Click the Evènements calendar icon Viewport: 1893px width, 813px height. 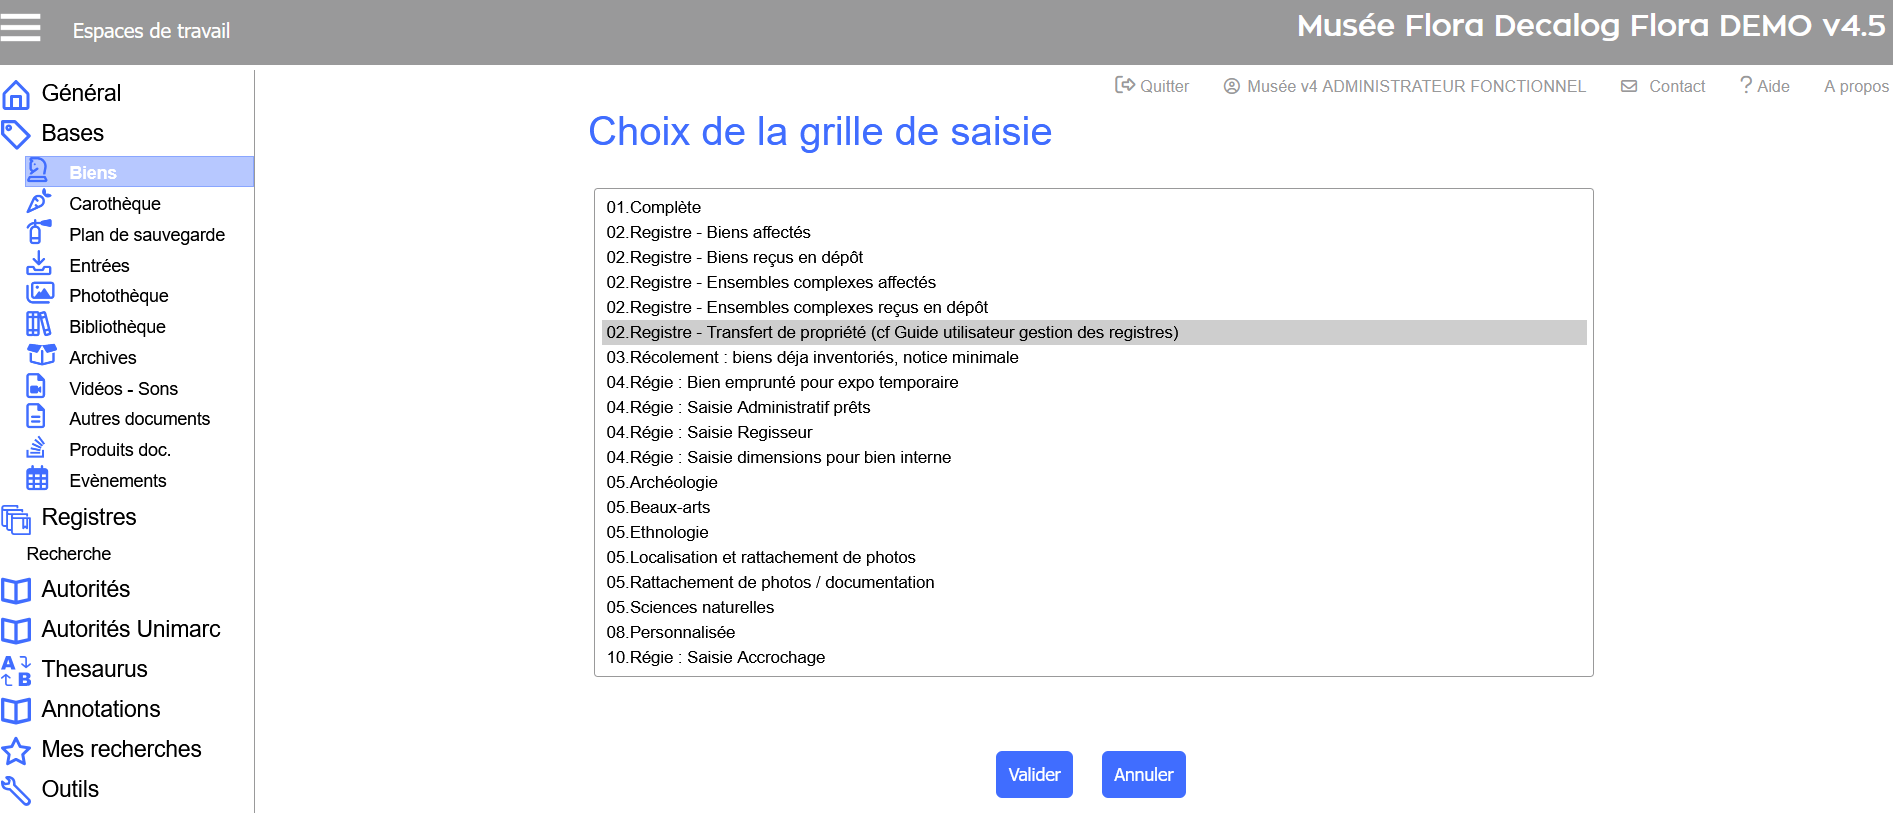click(38, 479)
